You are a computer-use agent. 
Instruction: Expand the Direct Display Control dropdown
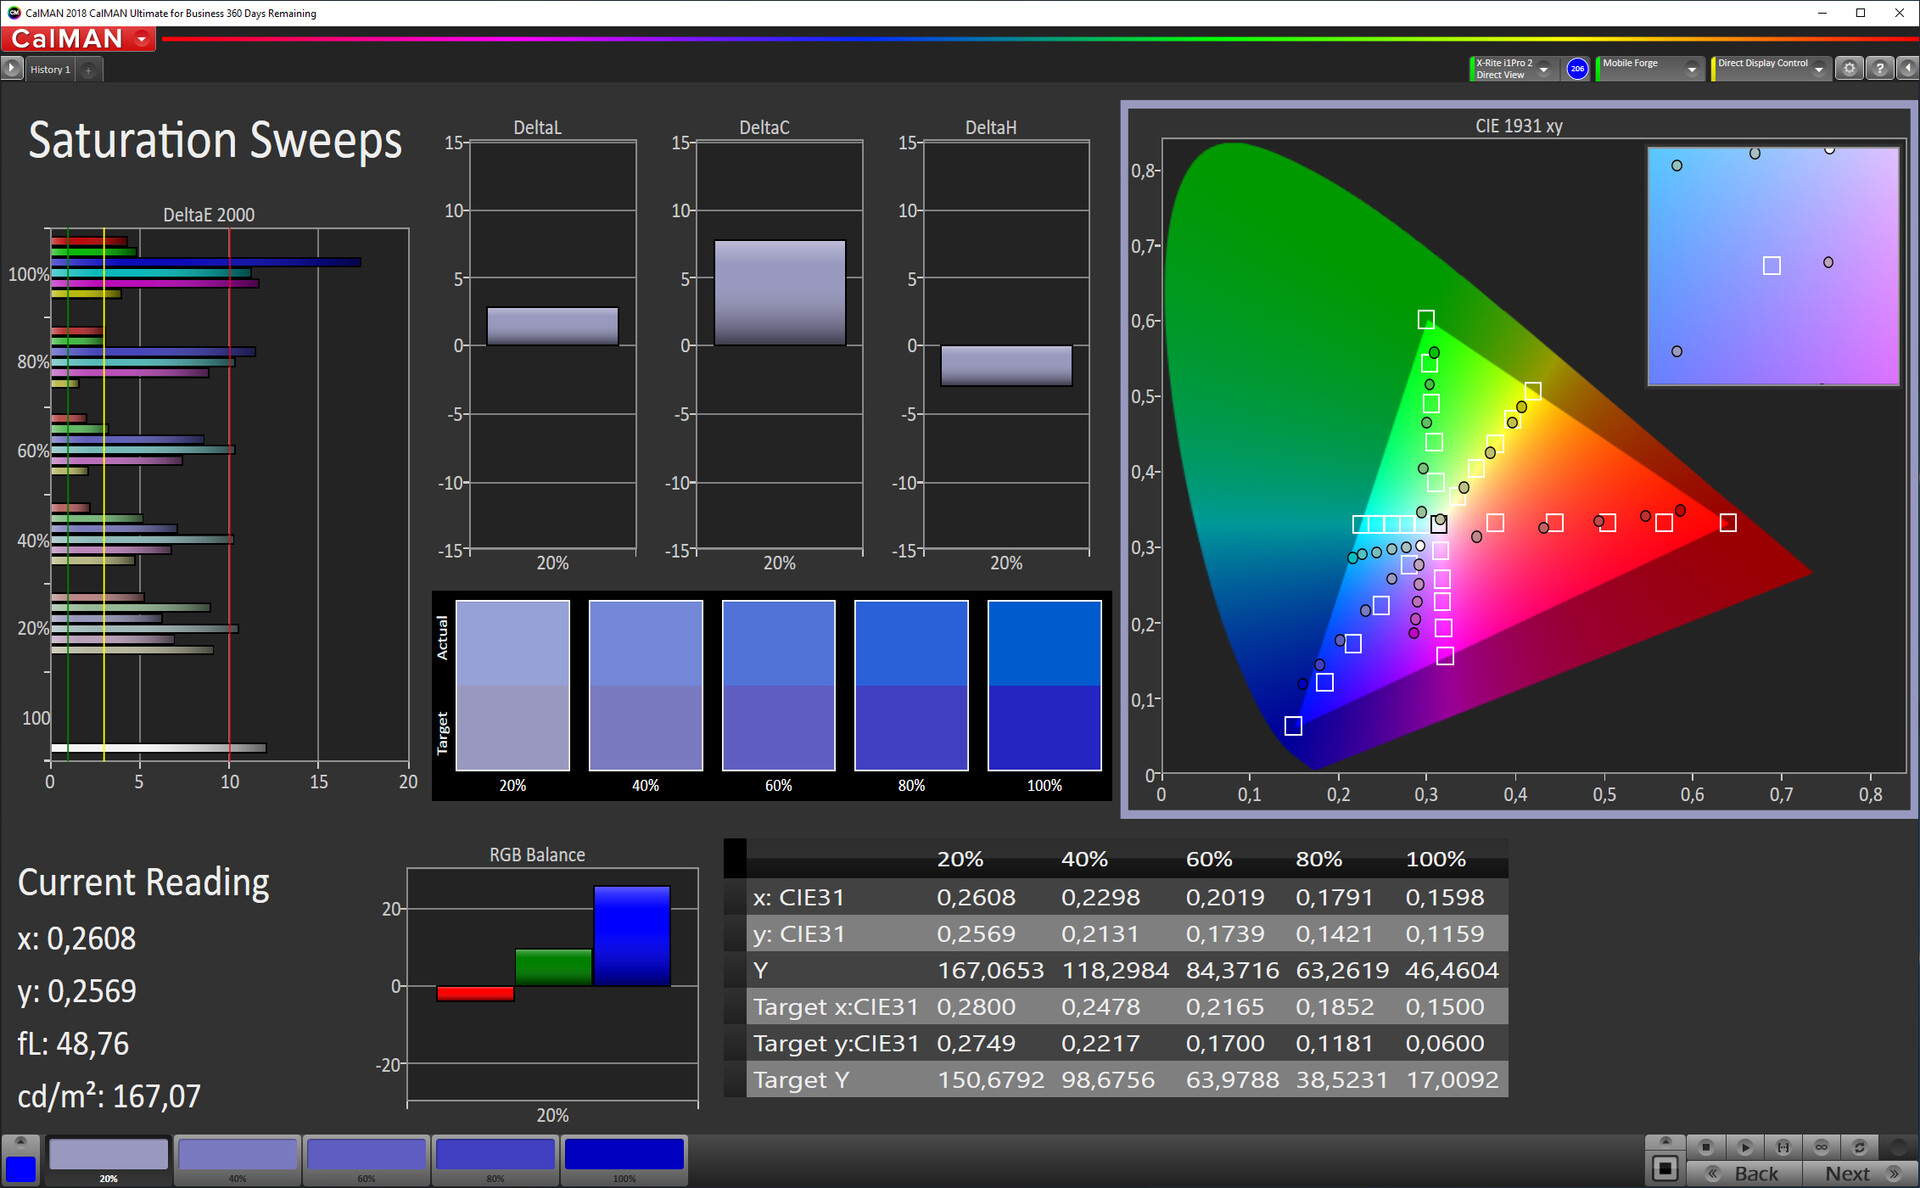click(x=1819, y=69)
